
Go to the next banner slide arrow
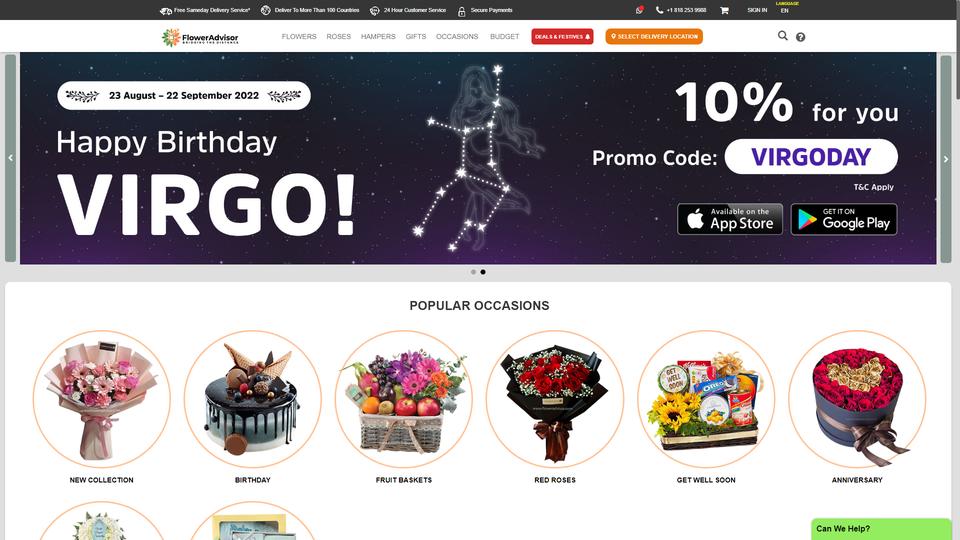(946, 159)
